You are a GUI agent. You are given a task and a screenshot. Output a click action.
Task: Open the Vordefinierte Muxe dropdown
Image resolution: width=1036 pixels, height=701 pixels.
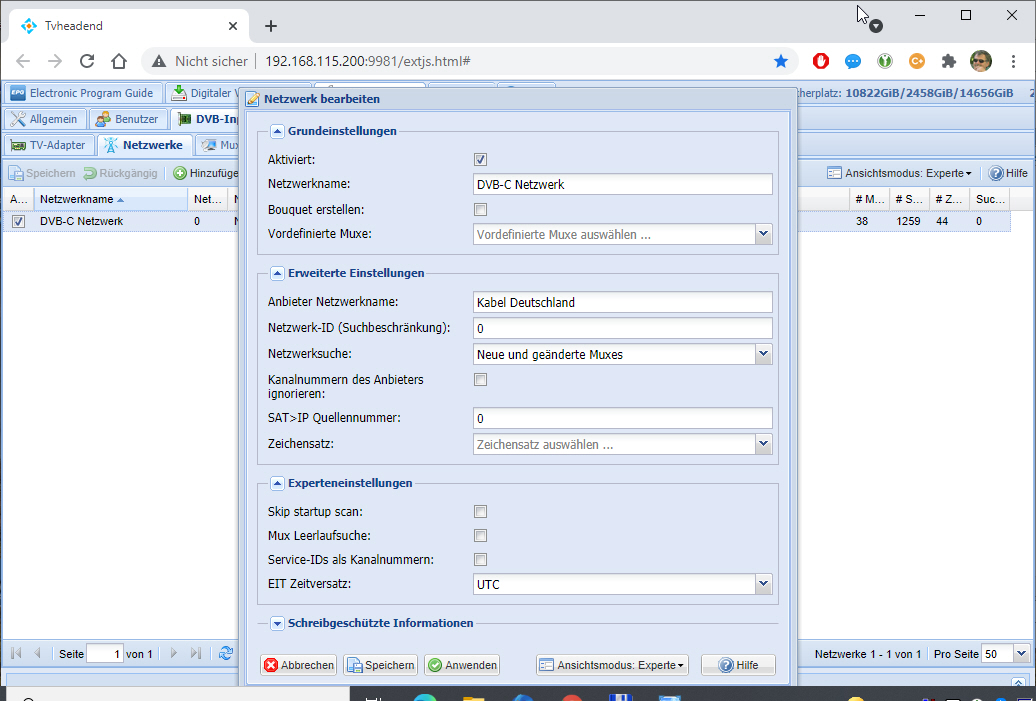[x=764, y=234]
